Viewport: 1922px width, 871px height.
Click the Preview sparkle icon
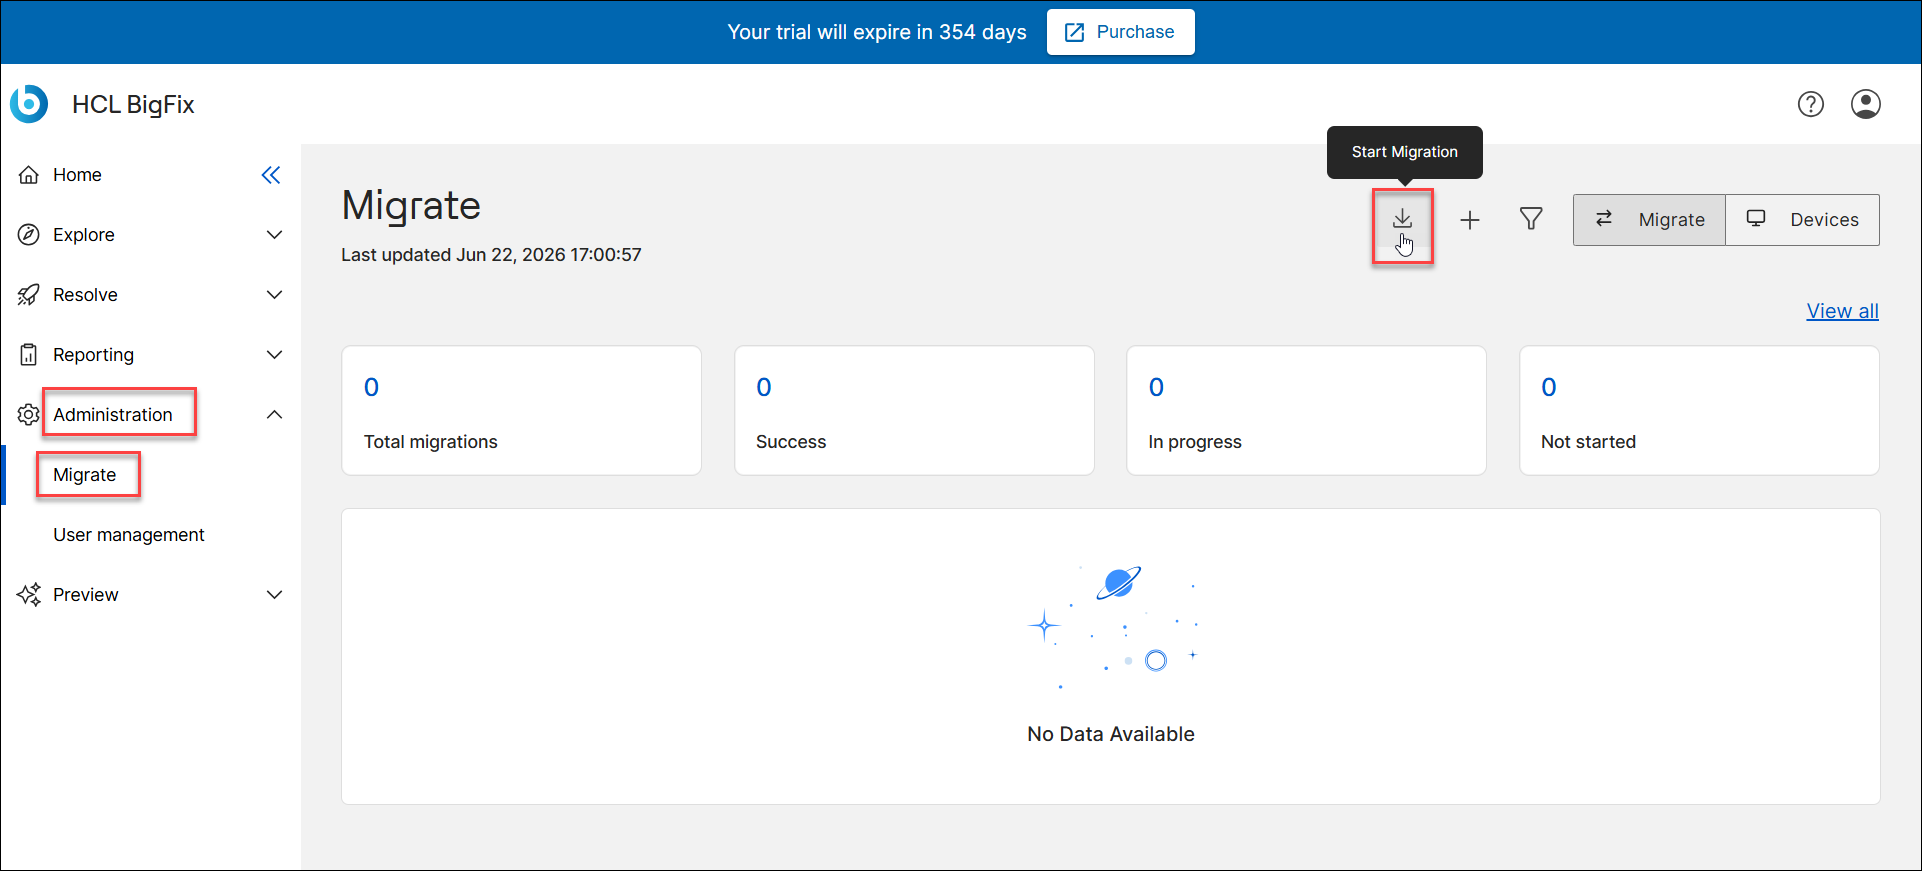(29, 595)
